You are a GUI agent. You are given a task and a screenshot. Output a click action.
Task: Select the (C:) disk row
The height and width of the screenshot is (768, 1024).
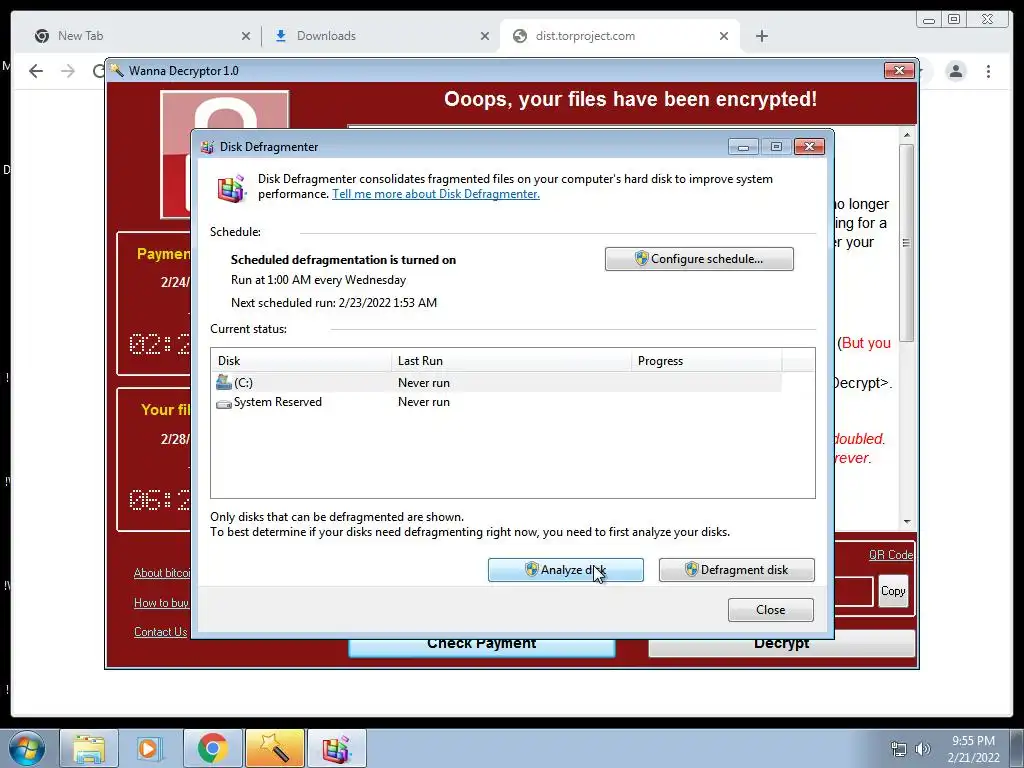[x=498, y=383]
